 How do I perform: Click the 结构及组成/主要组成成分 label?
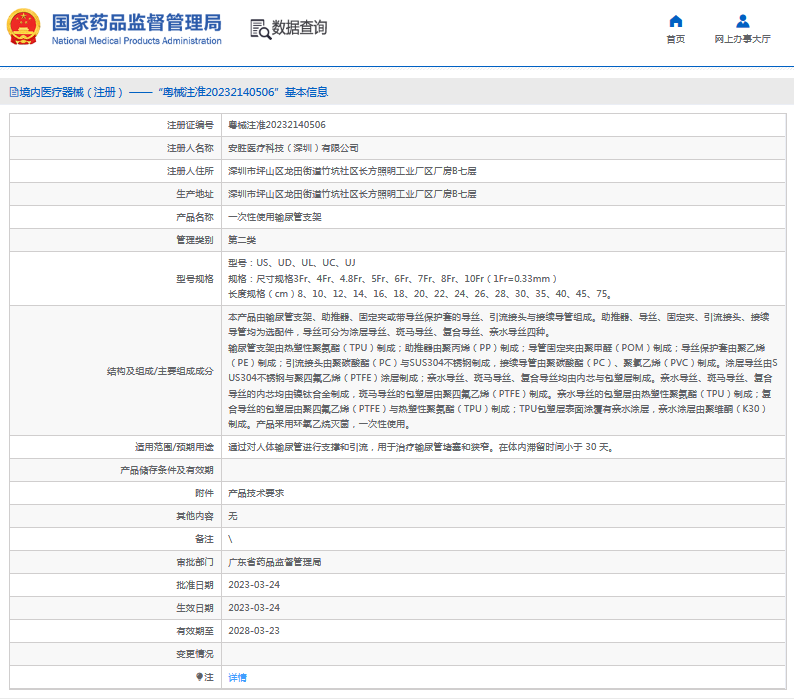[161, 371]
